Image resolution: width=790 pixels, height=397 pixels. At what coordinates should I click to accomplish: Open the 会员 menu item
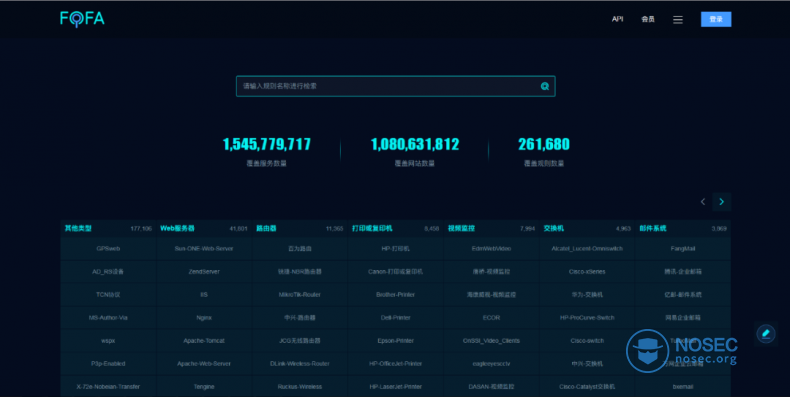[647, 19]
